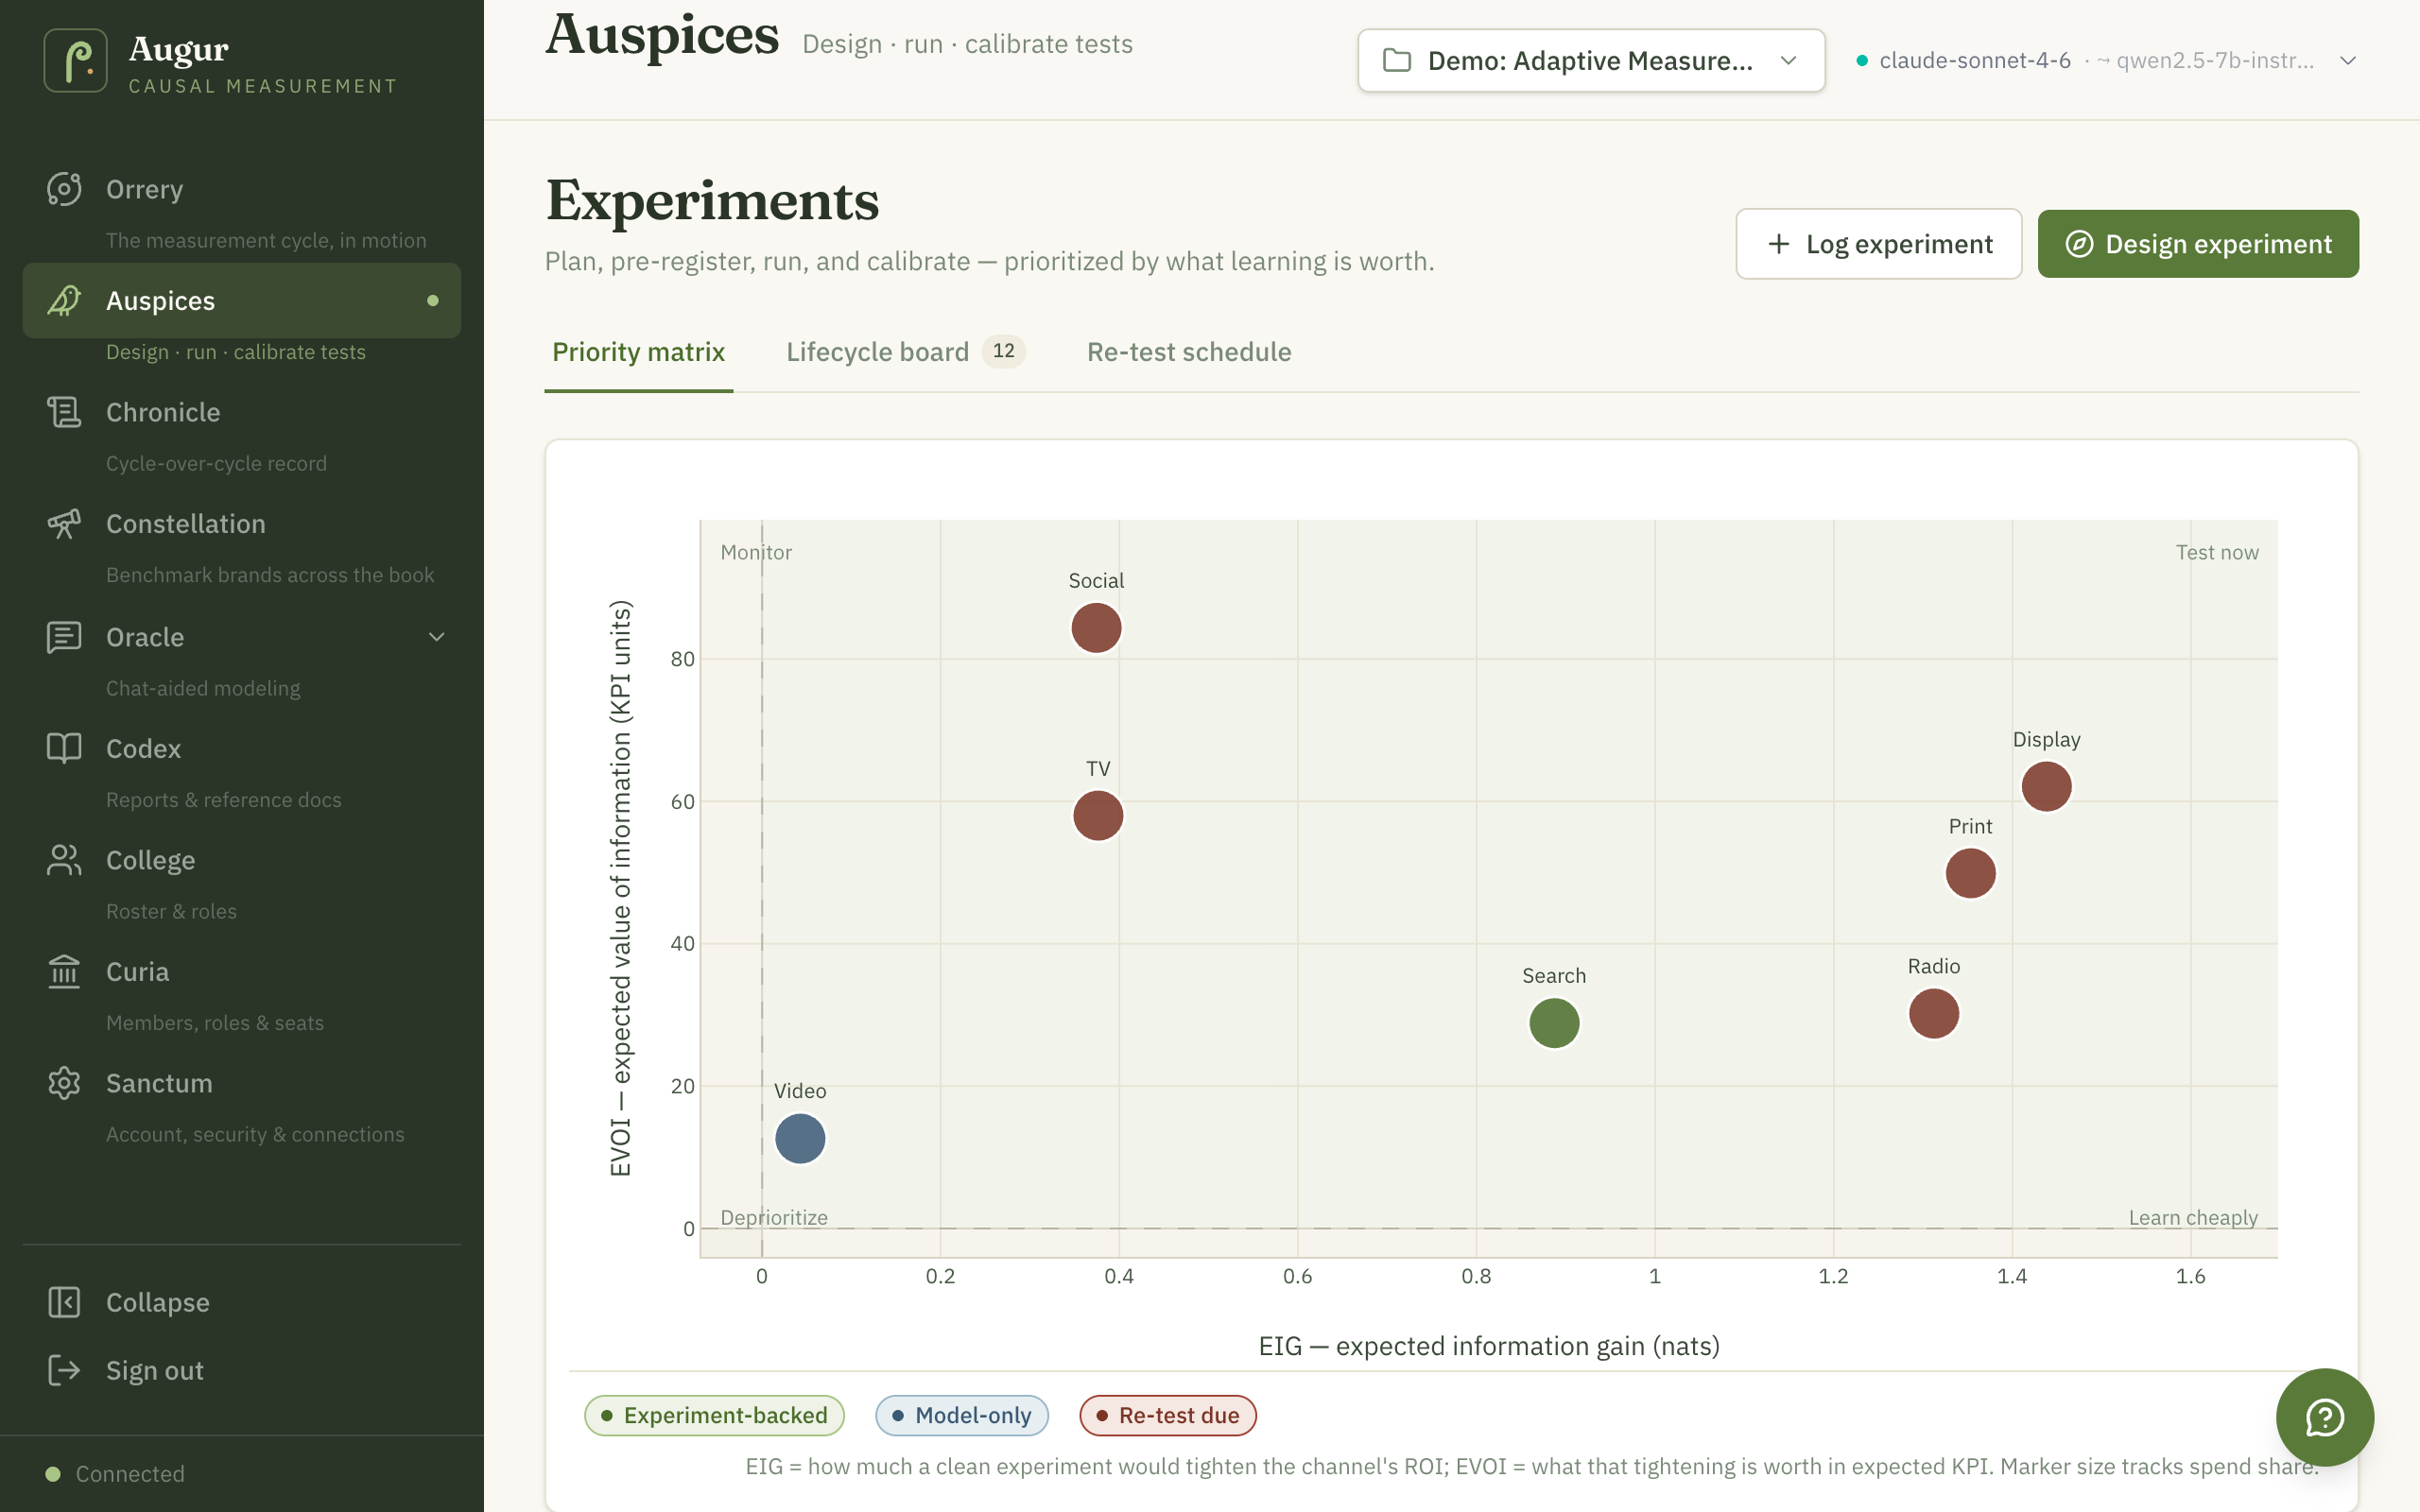The width and height of the screenshot is (2420, 1512).
Task: Select the Auspices bird icon
Action: (64, 300)
